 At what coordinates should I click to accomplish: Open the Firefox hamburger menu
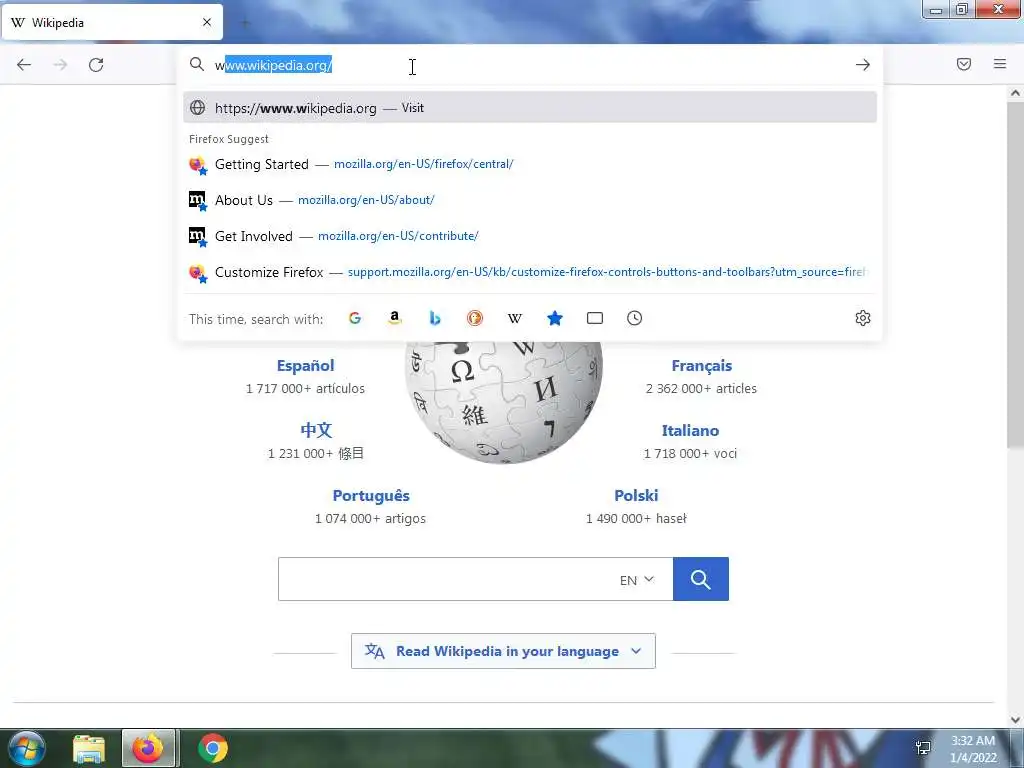click(1000, 64)
